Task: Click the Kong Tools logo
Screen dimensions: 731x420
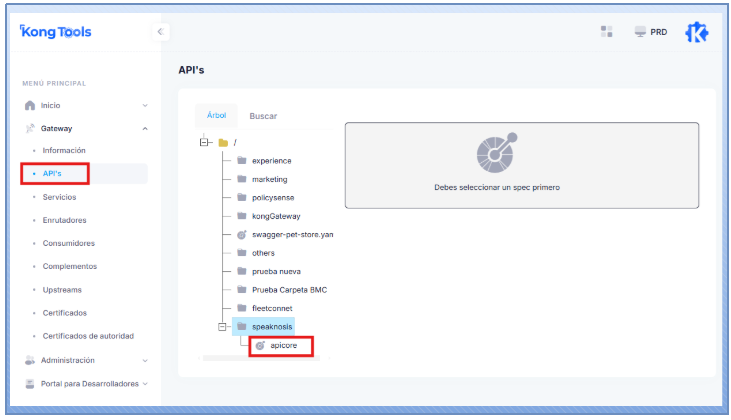Action: tap(55, 32)
